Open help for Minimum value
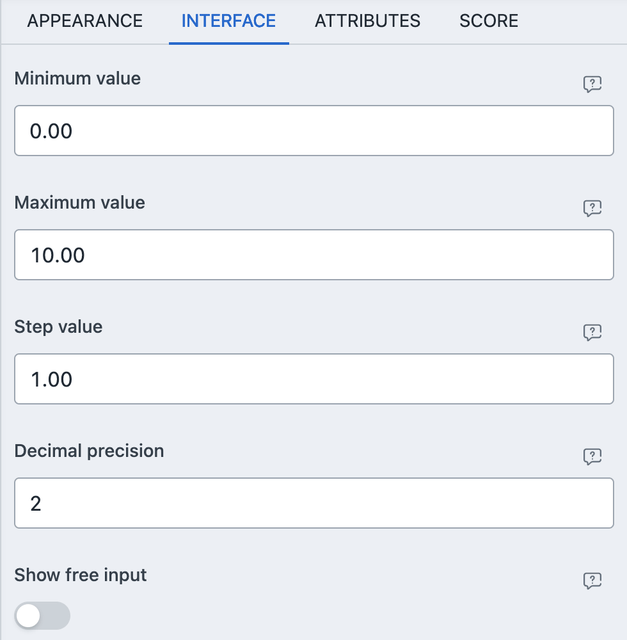This screenshot has height=640, width=627. tap(592, 84)
